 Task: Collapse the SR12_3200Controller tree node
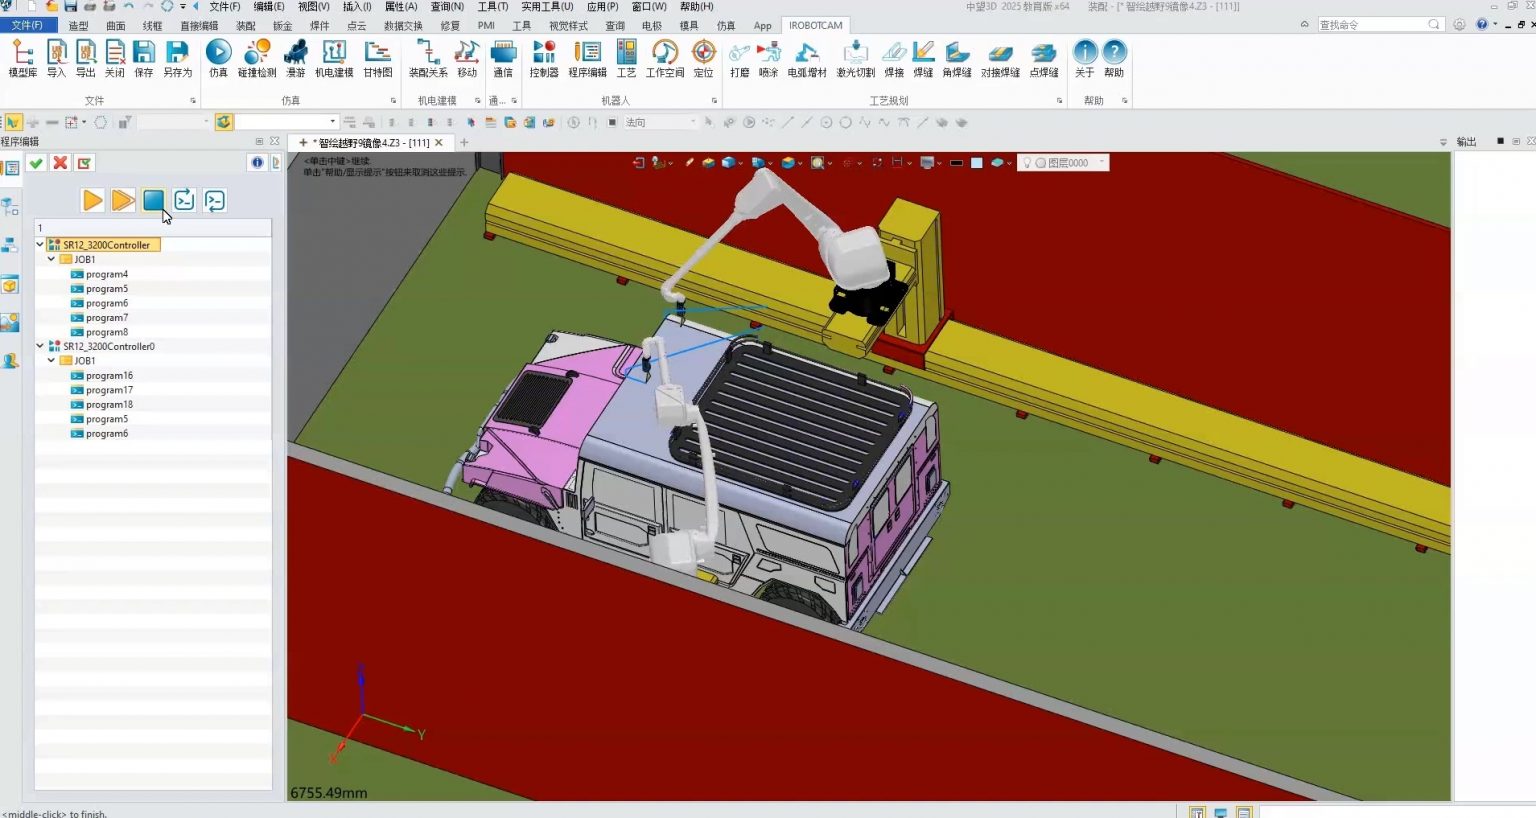tap(40, 244)
